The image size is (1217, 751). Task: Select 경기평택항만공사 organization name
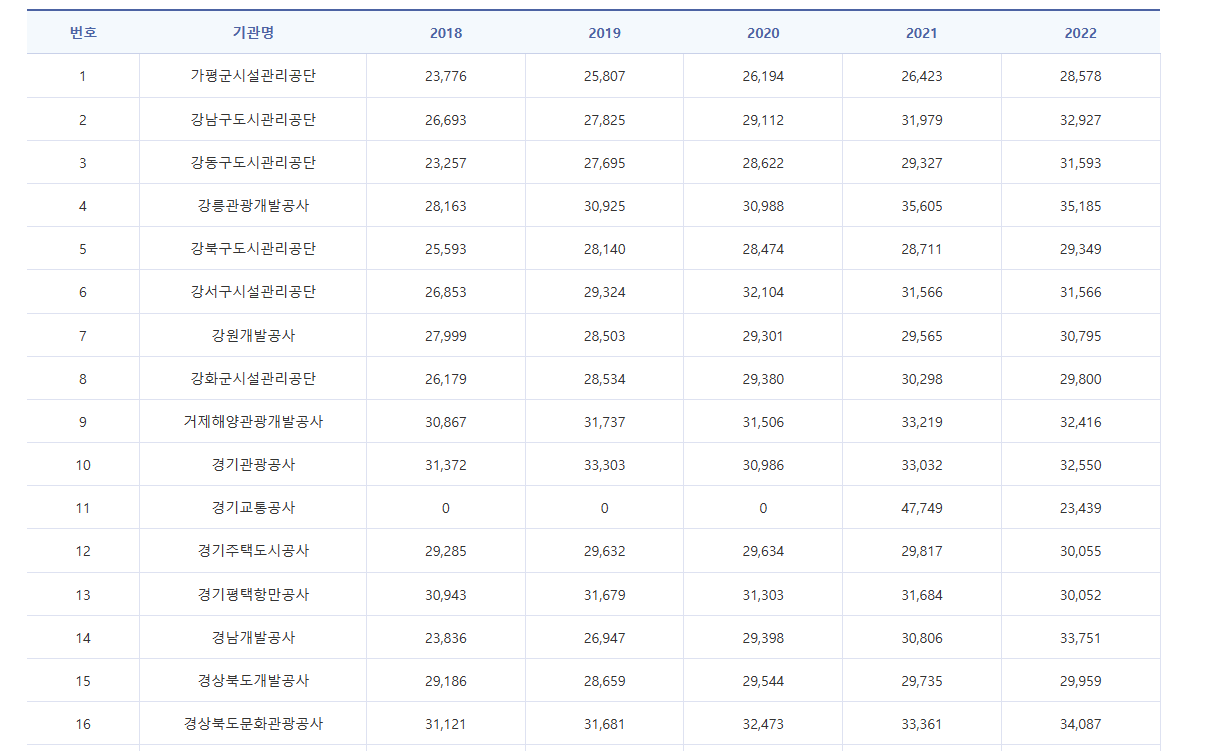(x=253, y=594)
